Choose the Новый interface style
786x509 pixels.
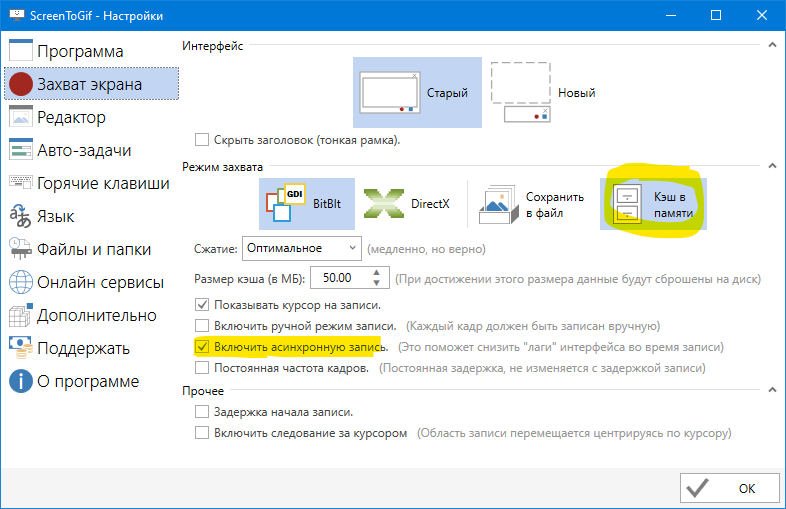pos(544,92)
